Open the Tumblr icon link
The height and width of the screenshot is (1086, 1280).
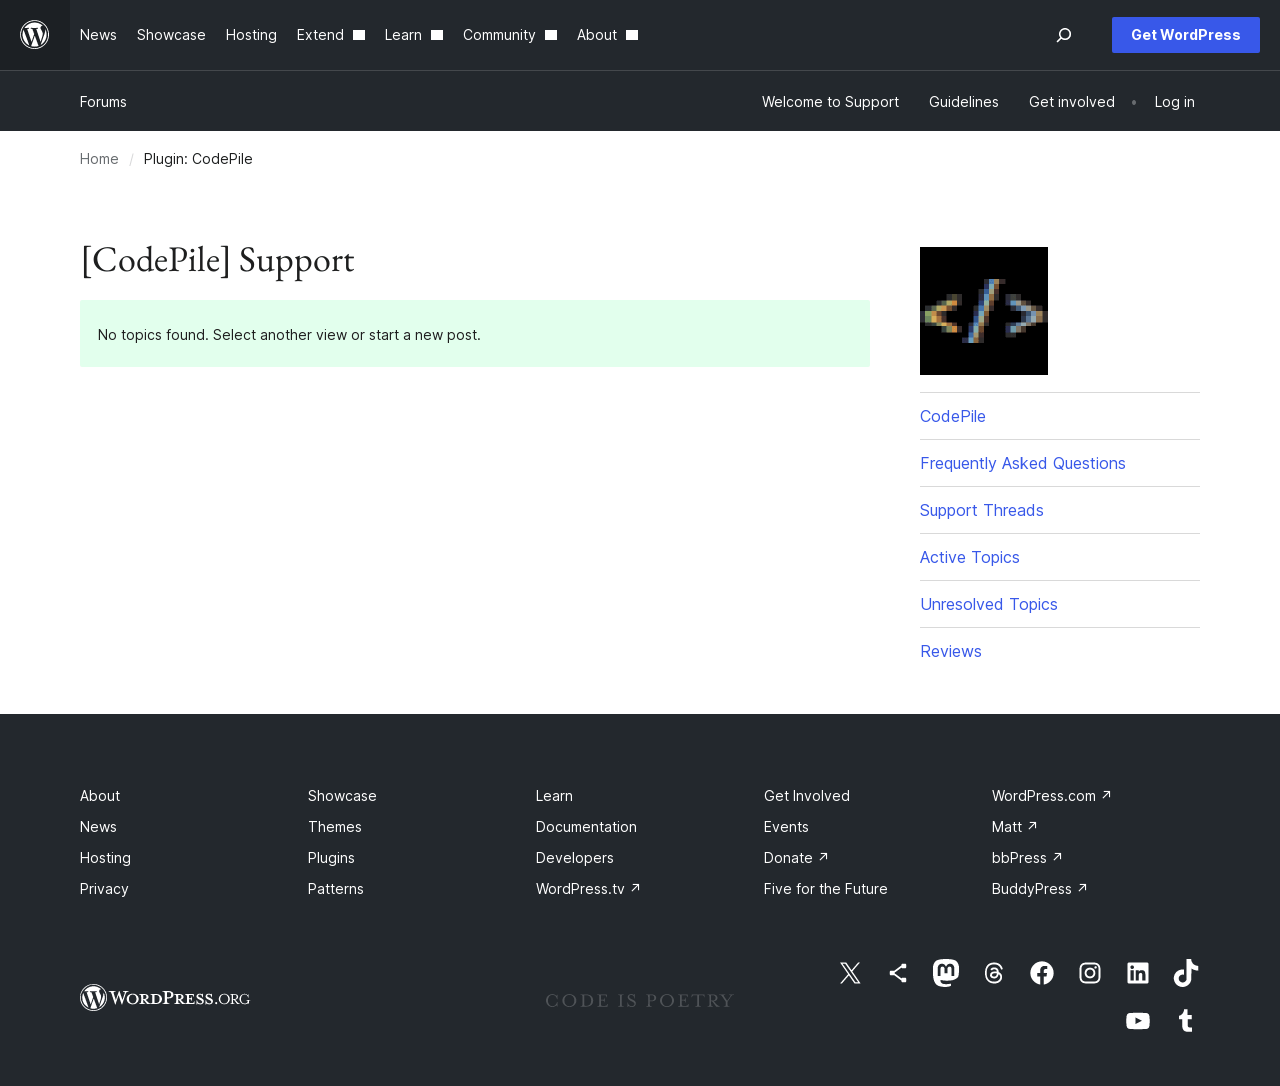click(1186, 1021)
